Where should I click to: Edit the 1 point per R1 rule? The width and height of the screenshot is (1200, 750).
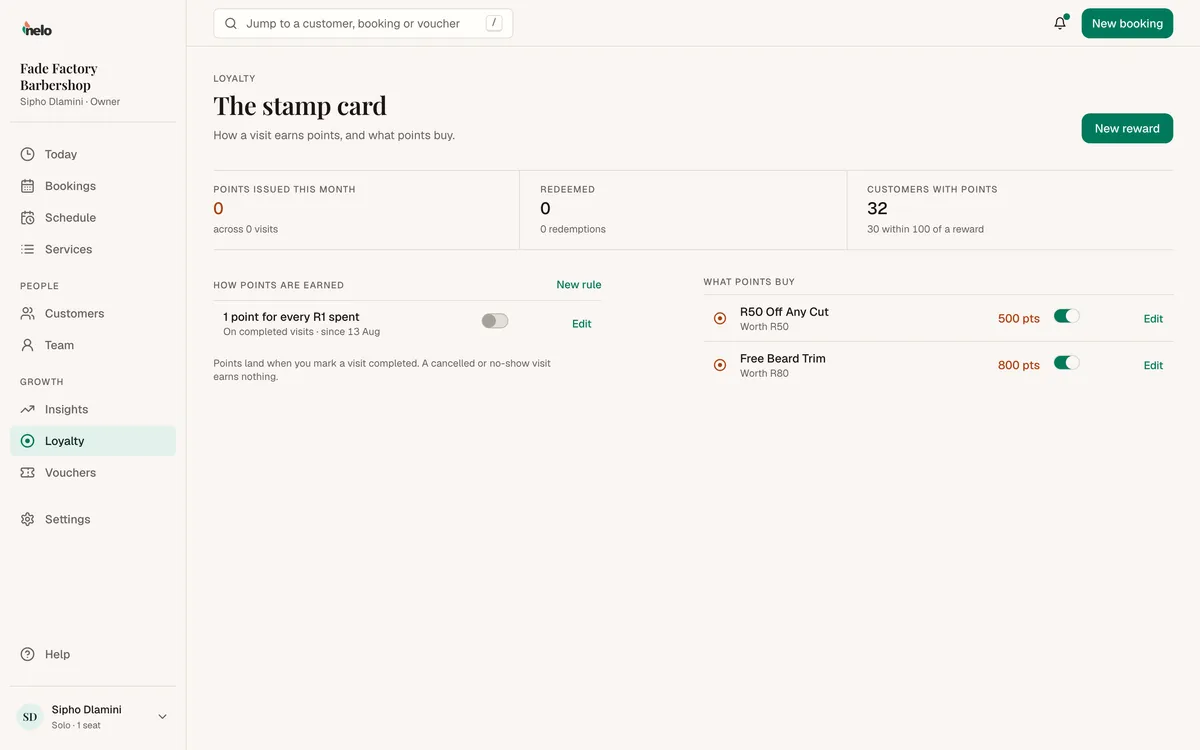coord(582,324)
